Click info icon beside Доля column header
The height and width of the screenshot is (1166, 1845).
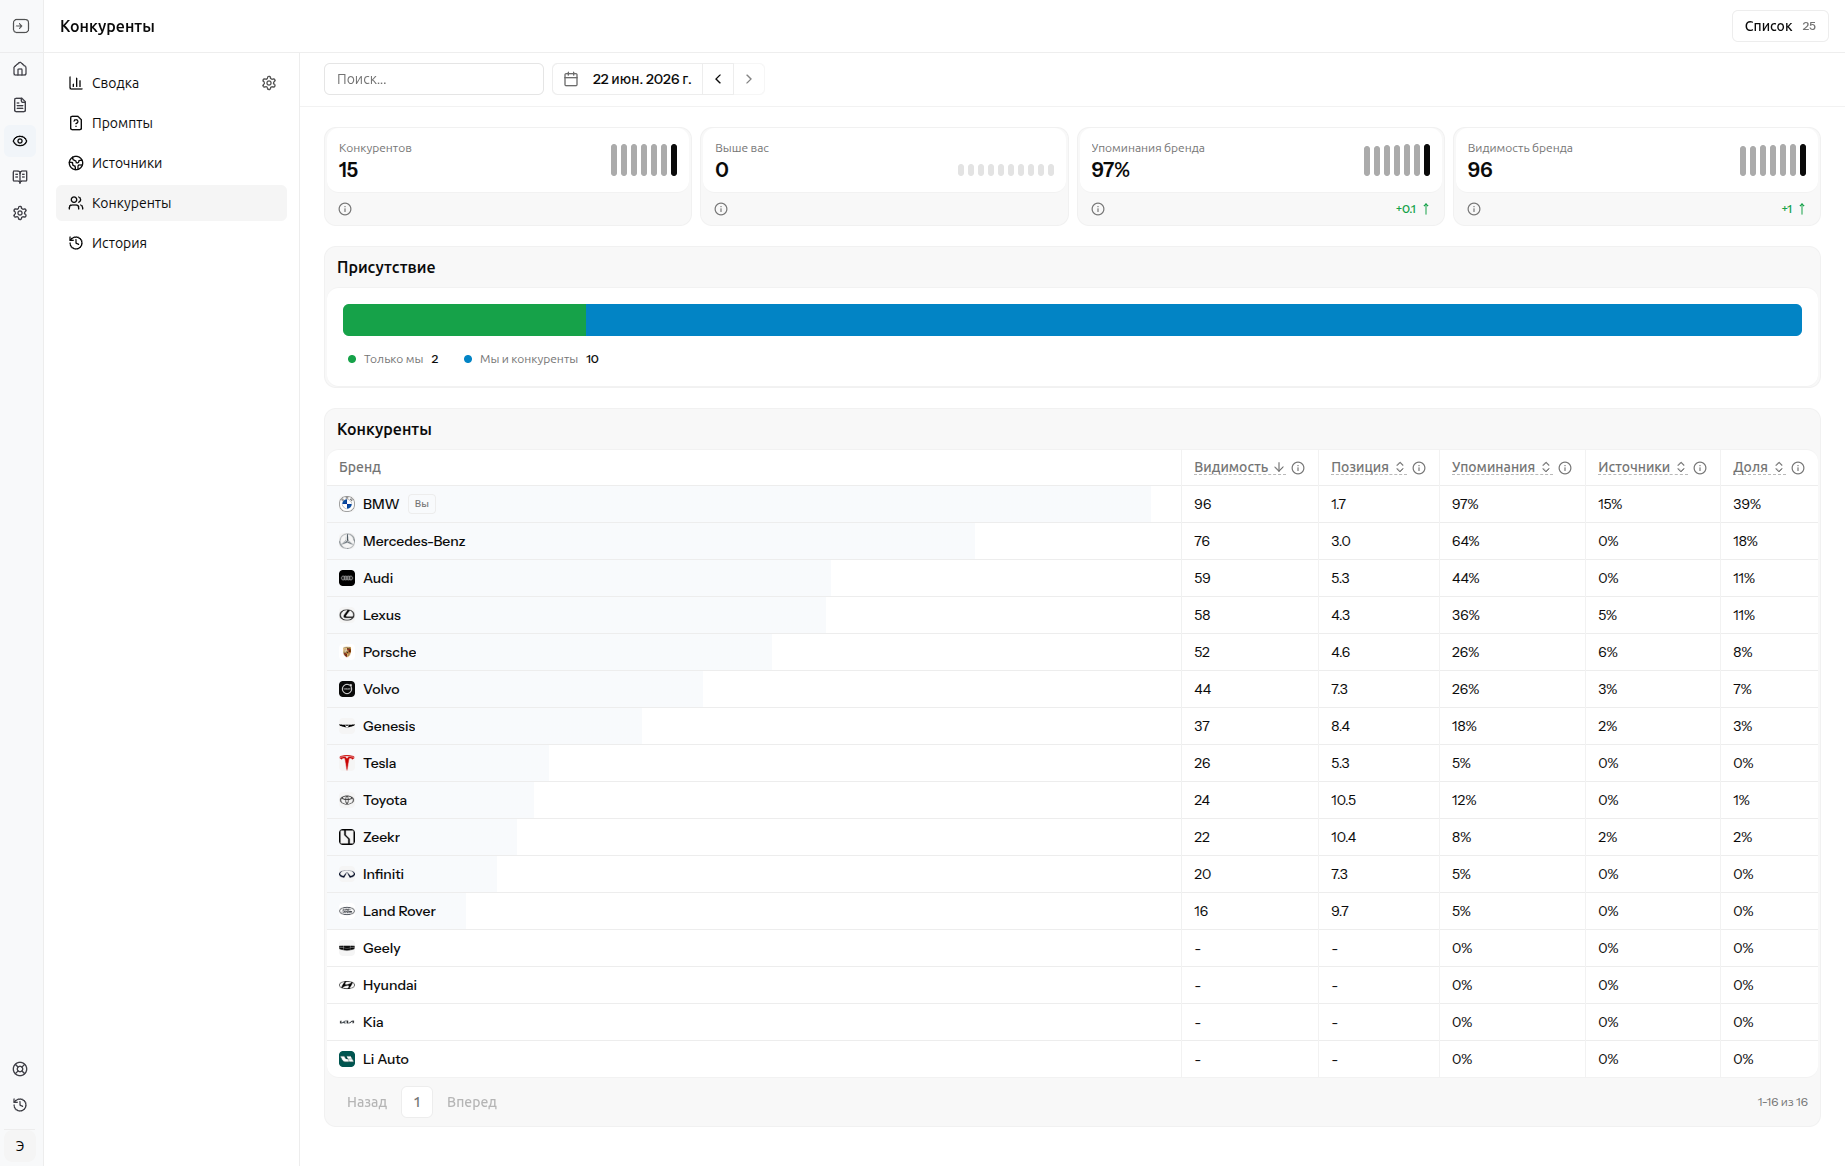point(1798,468)
